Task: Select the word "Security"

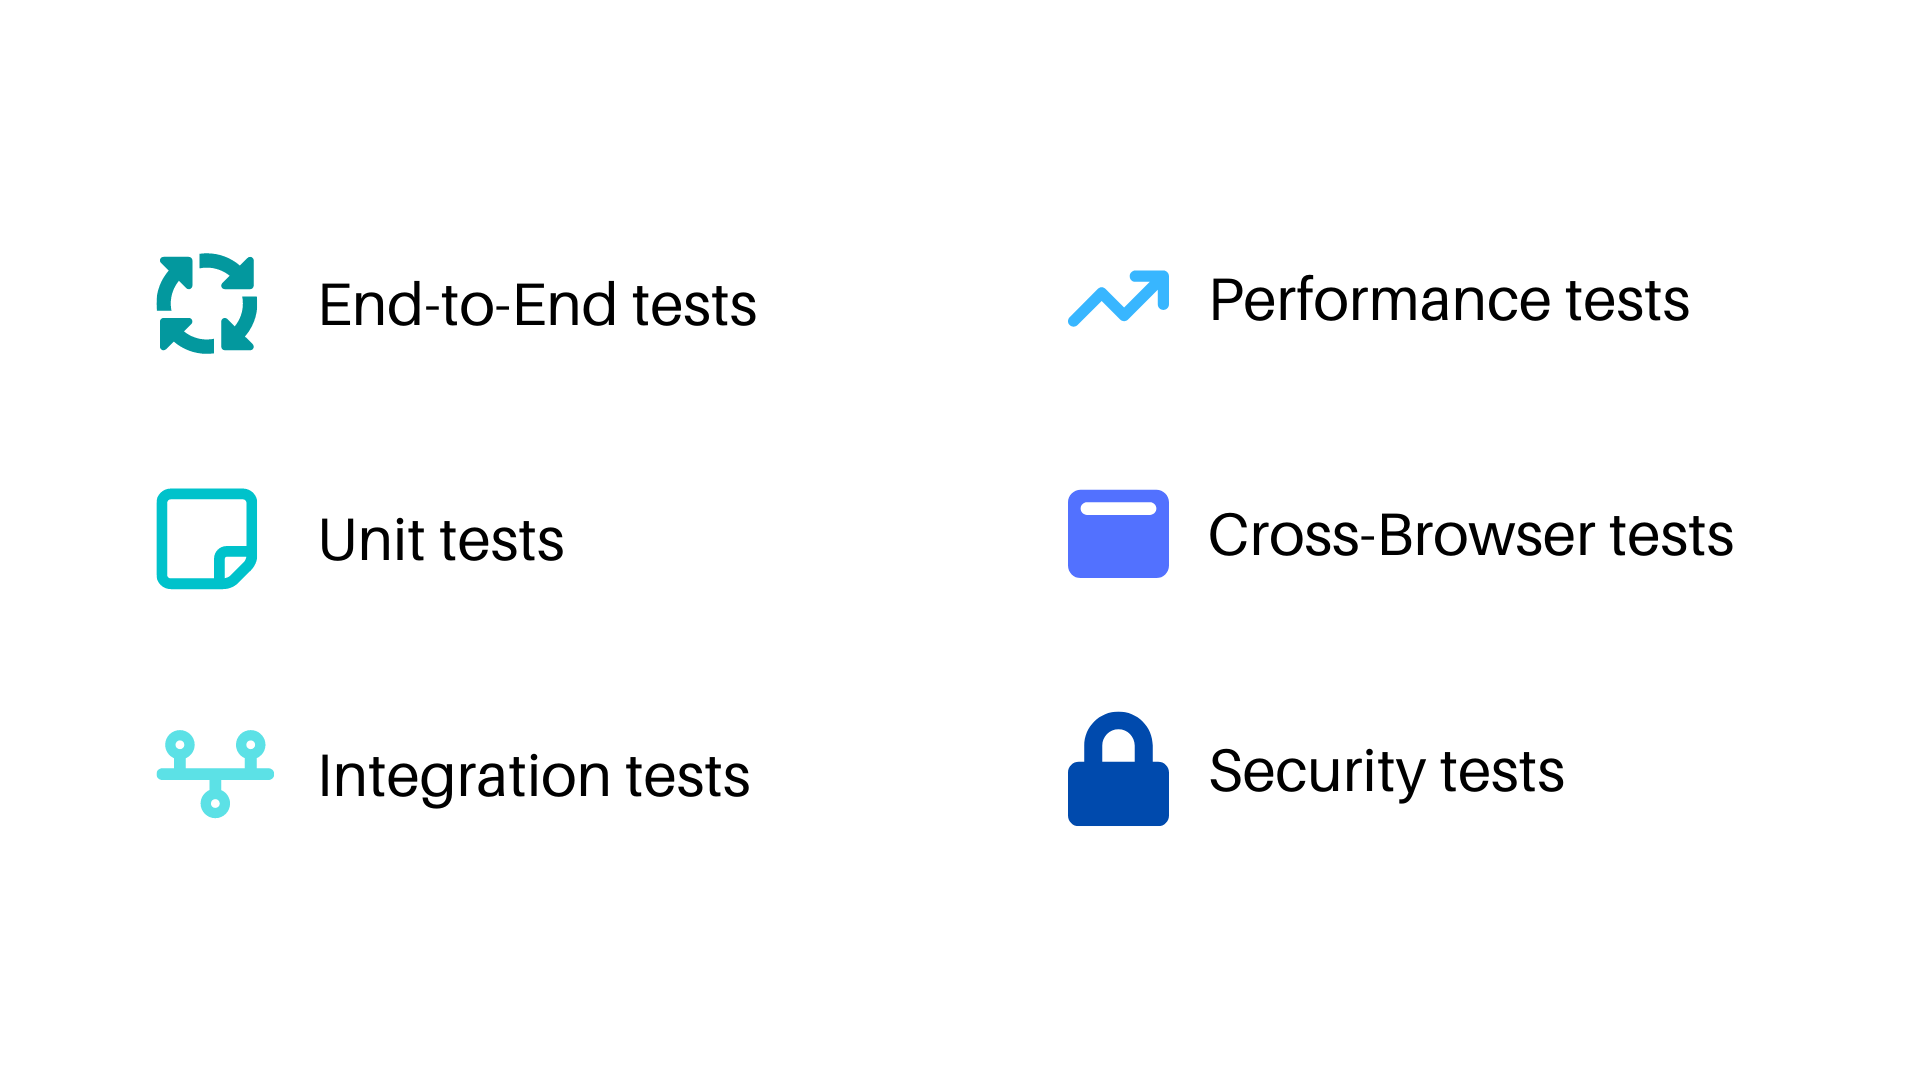Action: 1317,772
